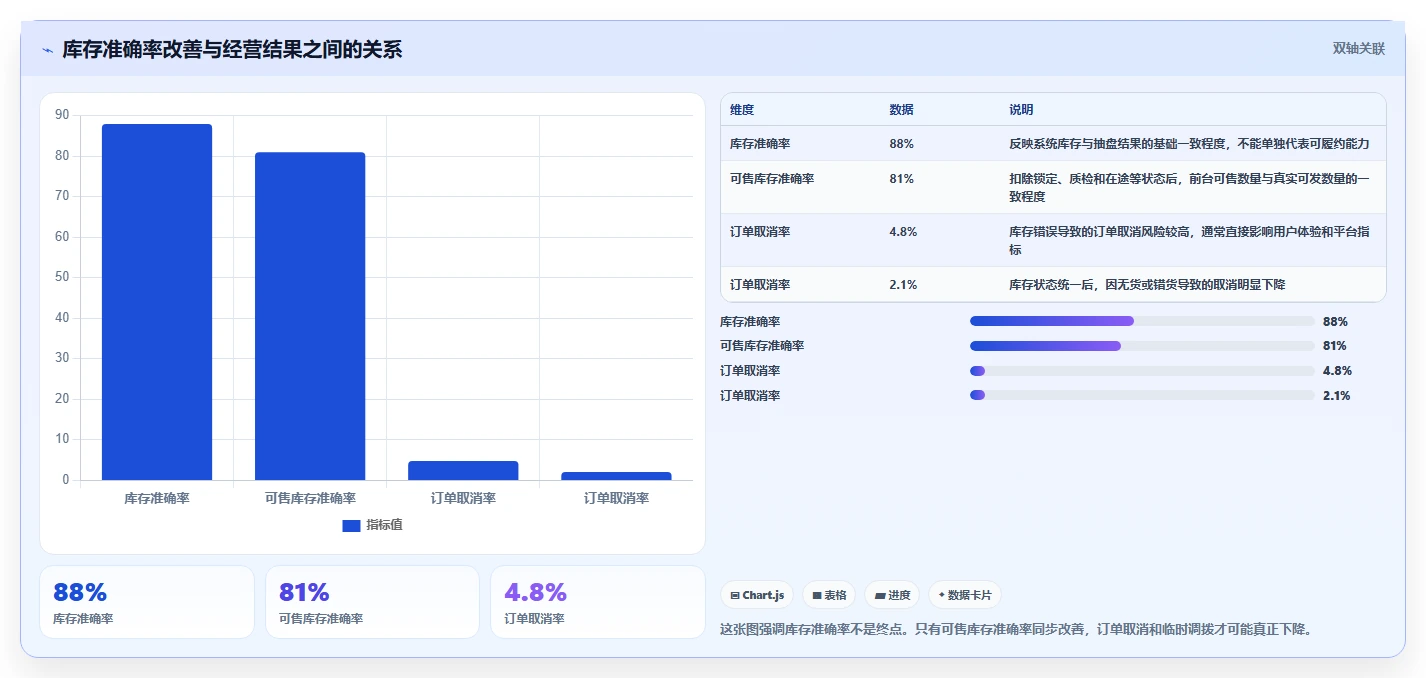Click the 4.8% table cell
The image size is (1426, 678).
pyautogui.click(x=903, y=232)
